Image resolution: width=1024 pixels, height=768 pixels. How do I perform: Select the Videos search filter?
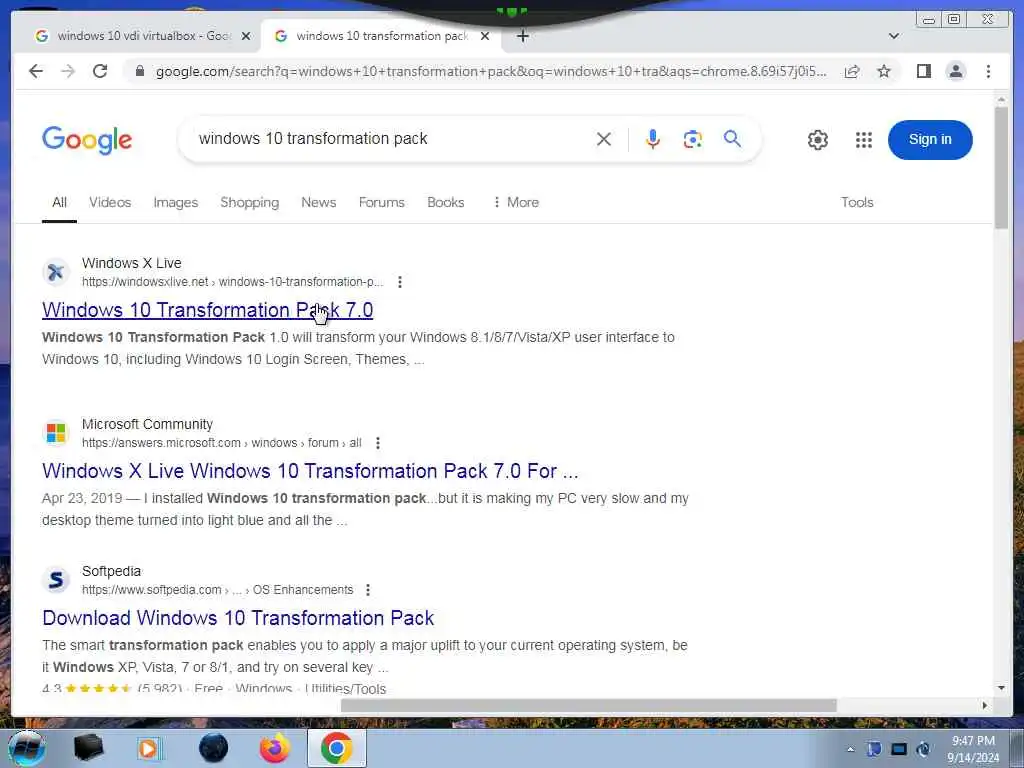(110, 202)
